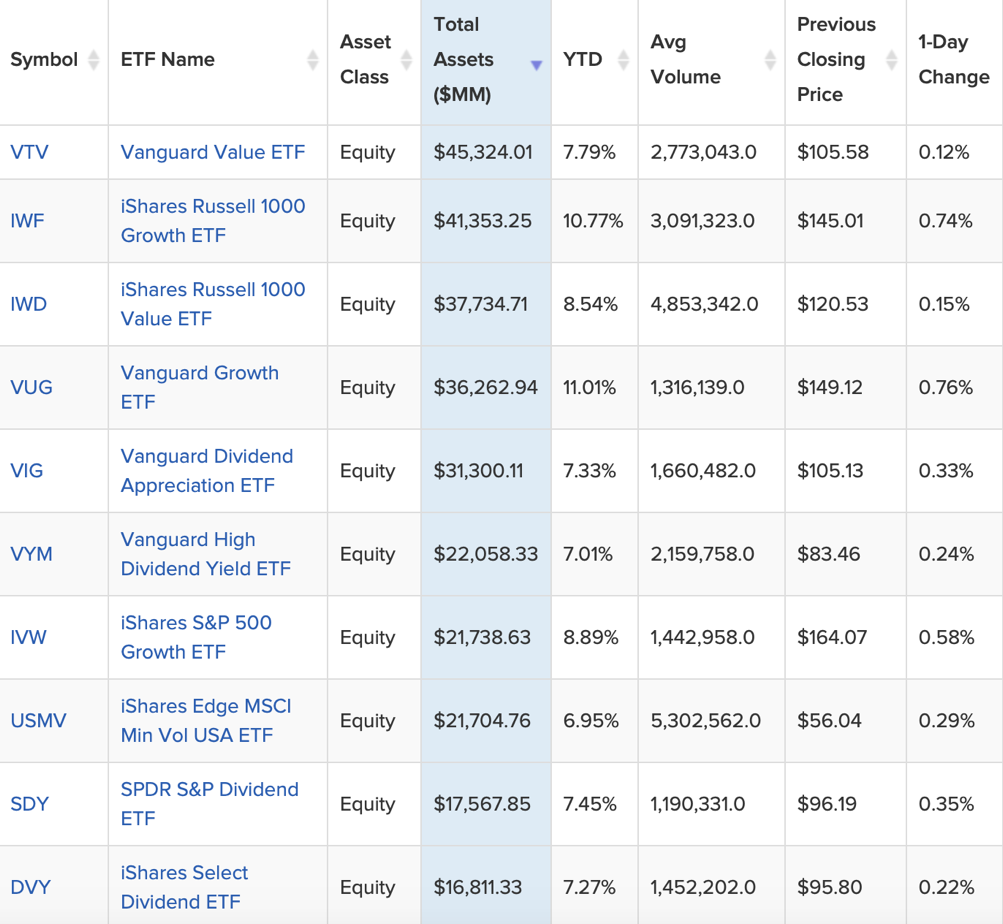Select total assets value $45,324.01
The image size is (1003, 924).
click(x=483, y=152)
